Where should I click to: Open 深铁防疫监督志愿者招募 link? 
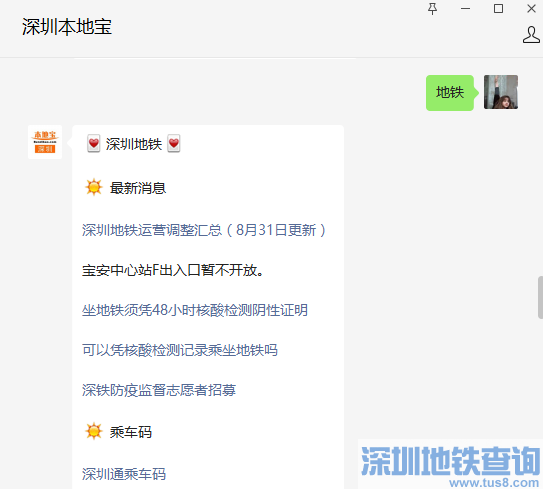[159, 390]
